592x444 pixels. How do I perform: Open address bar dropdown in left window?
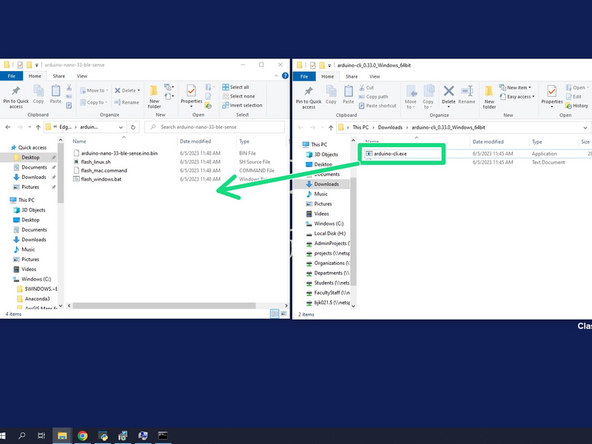pyautogui.click(x=121, y=127)
